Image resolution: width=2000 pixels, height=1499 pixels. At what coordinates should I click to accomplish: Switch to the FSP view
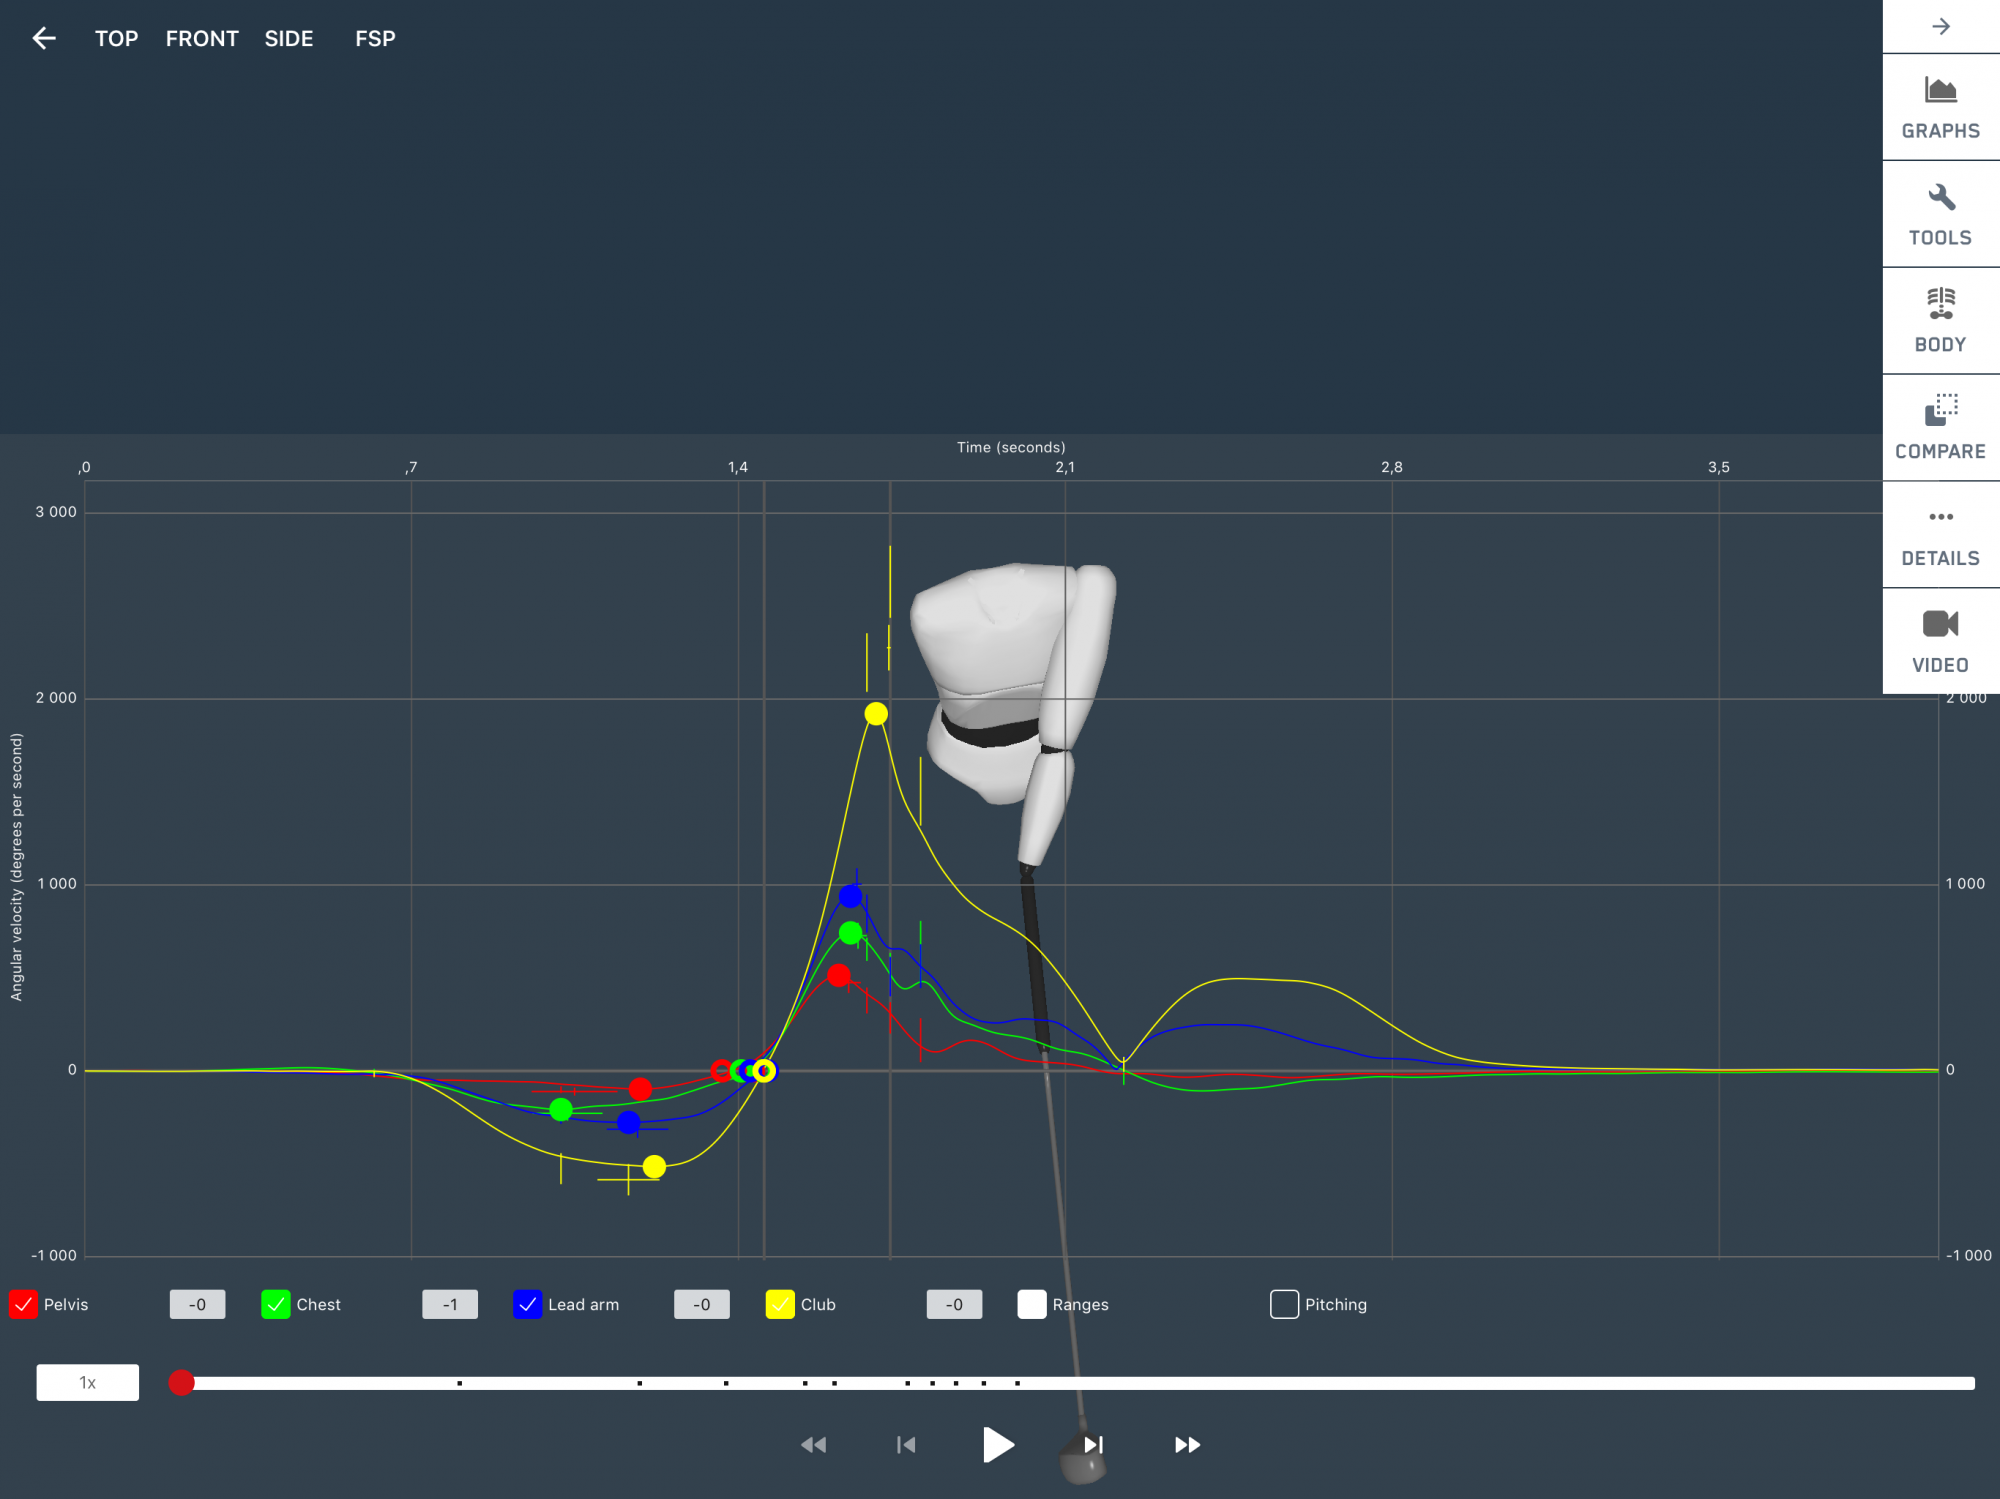(375, 38)
